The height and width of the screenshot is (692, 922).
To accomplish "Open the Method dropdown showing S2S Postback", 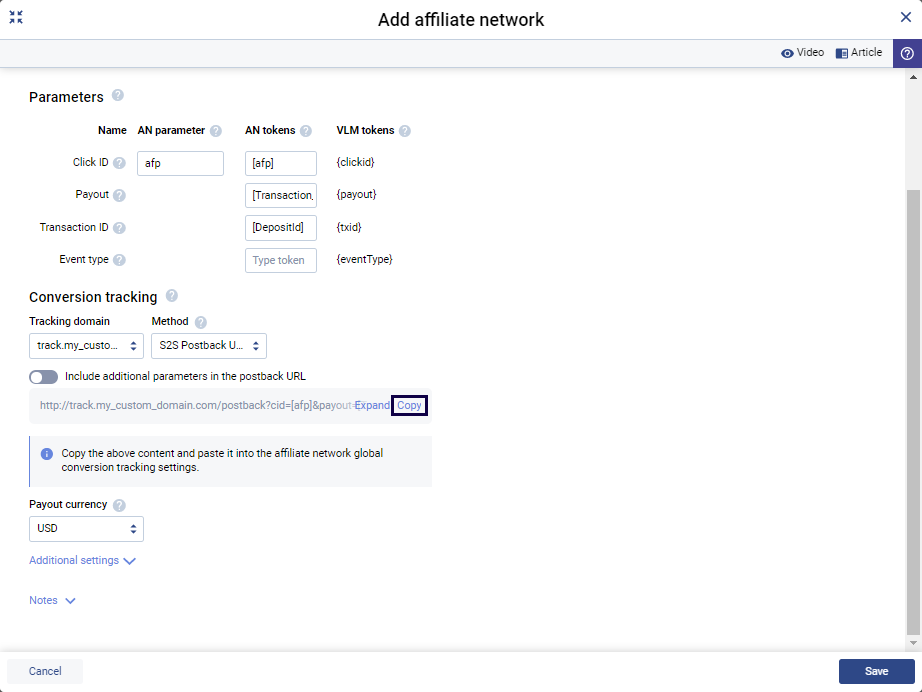I will (x=209, y=346).
